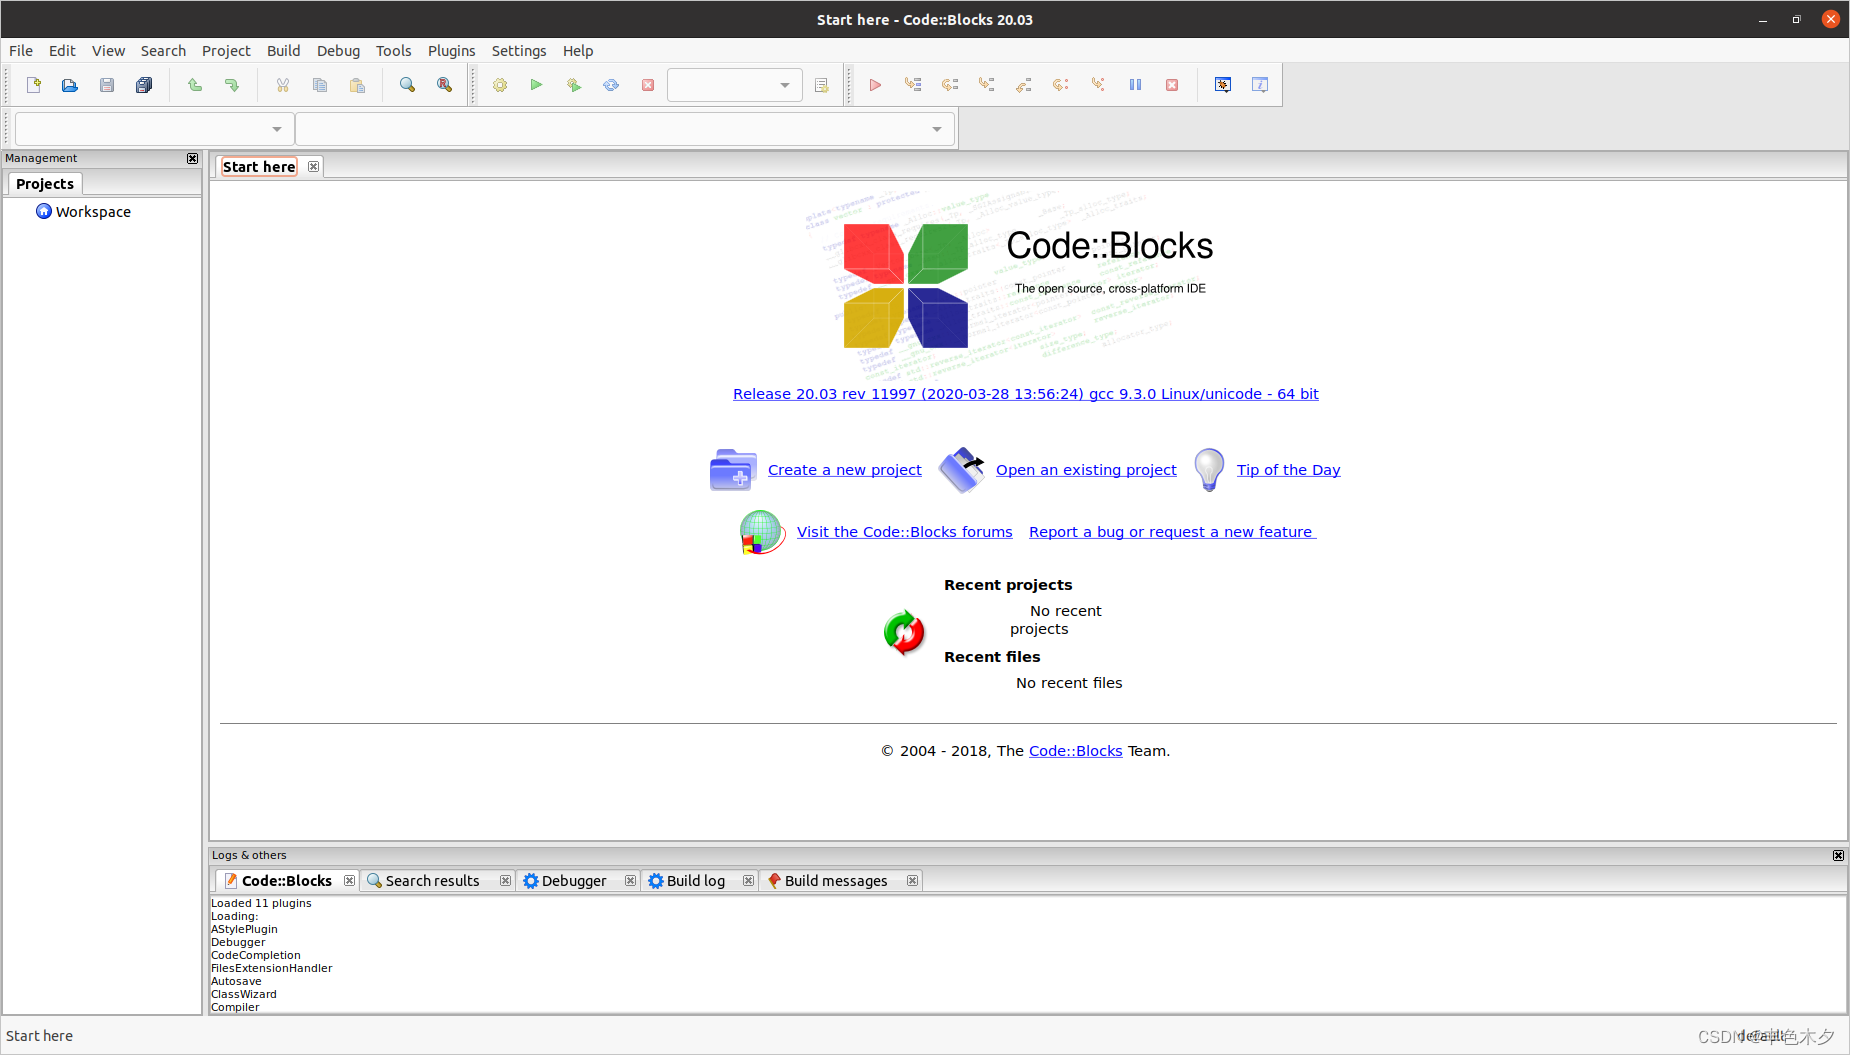
Task: Open the Project menu
Action: (226, 51)
